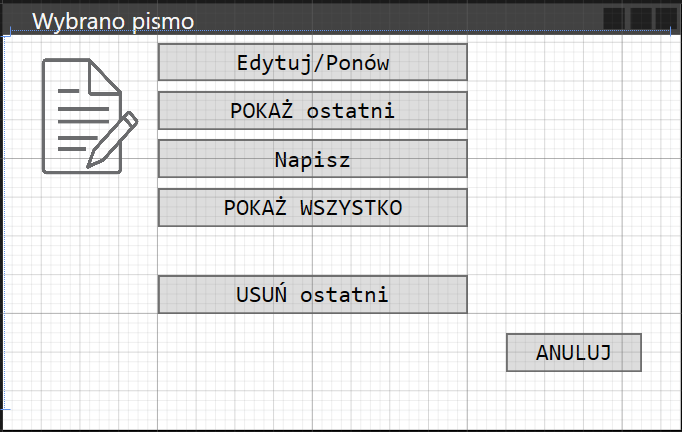
Task: Click the rightmost dark window control square
Action: click(x=666, y=19)
